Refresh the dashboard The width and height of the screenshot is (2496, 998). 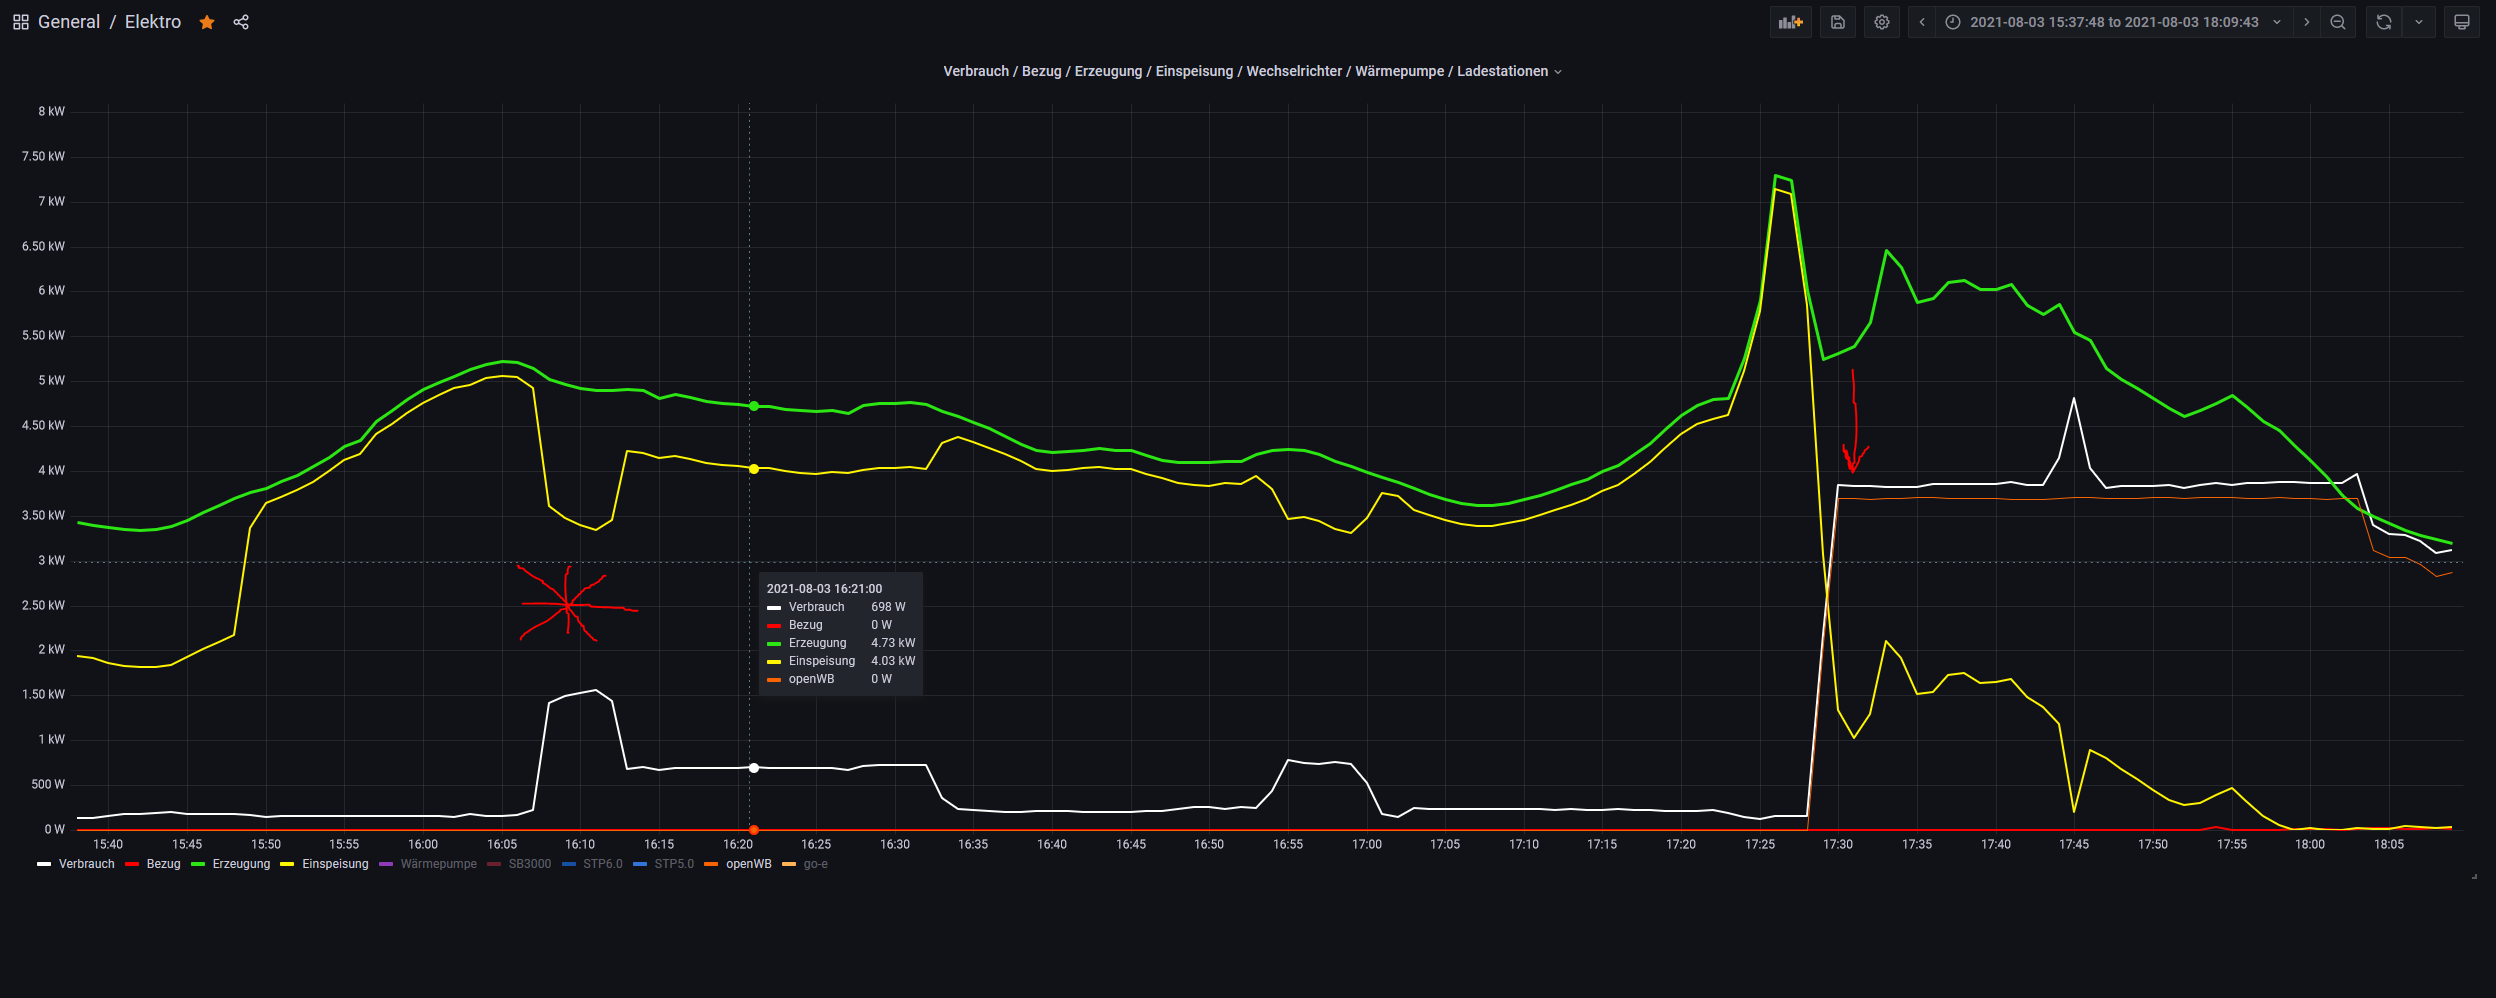tap(2384, 22)
